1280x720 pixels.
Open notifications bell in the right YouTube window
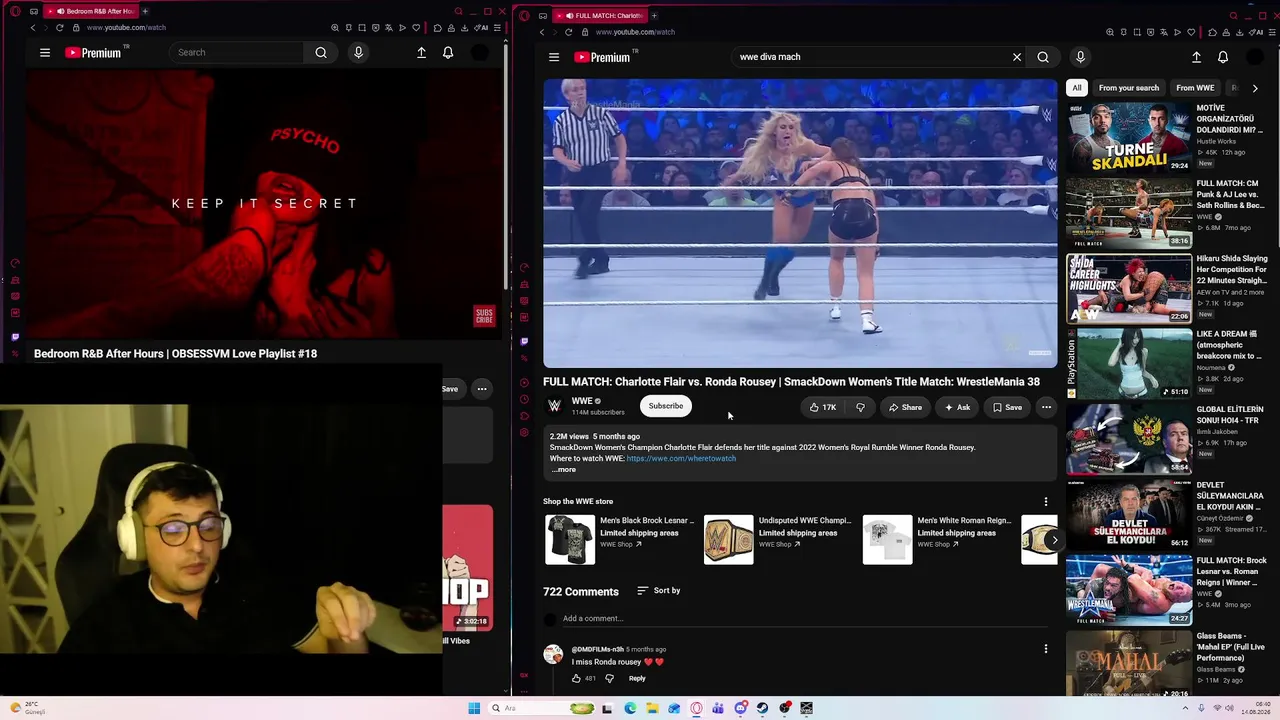pyautogui.click(x=1223, y=57)
